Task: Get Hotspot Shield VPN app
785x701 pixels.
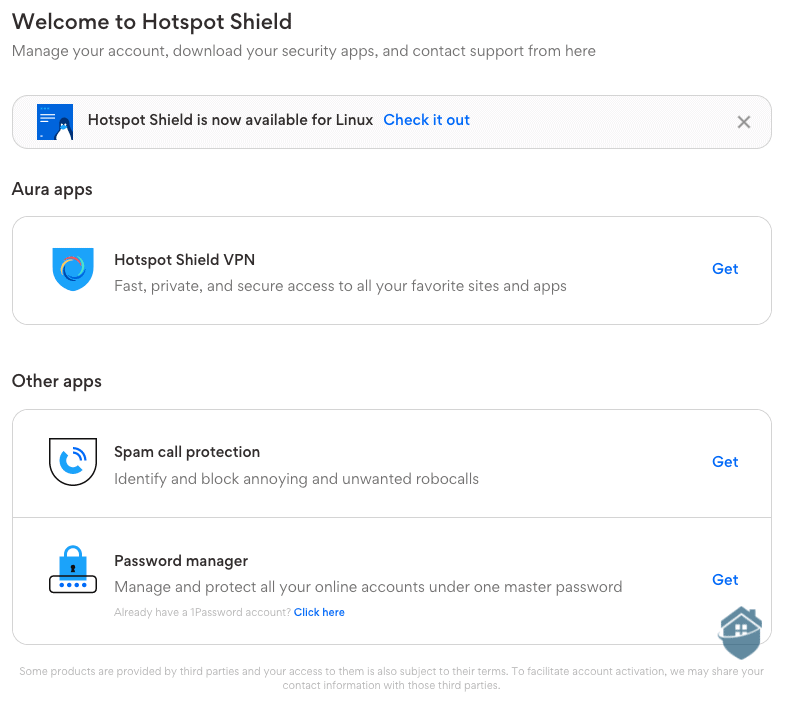Action: click(725, 269)
